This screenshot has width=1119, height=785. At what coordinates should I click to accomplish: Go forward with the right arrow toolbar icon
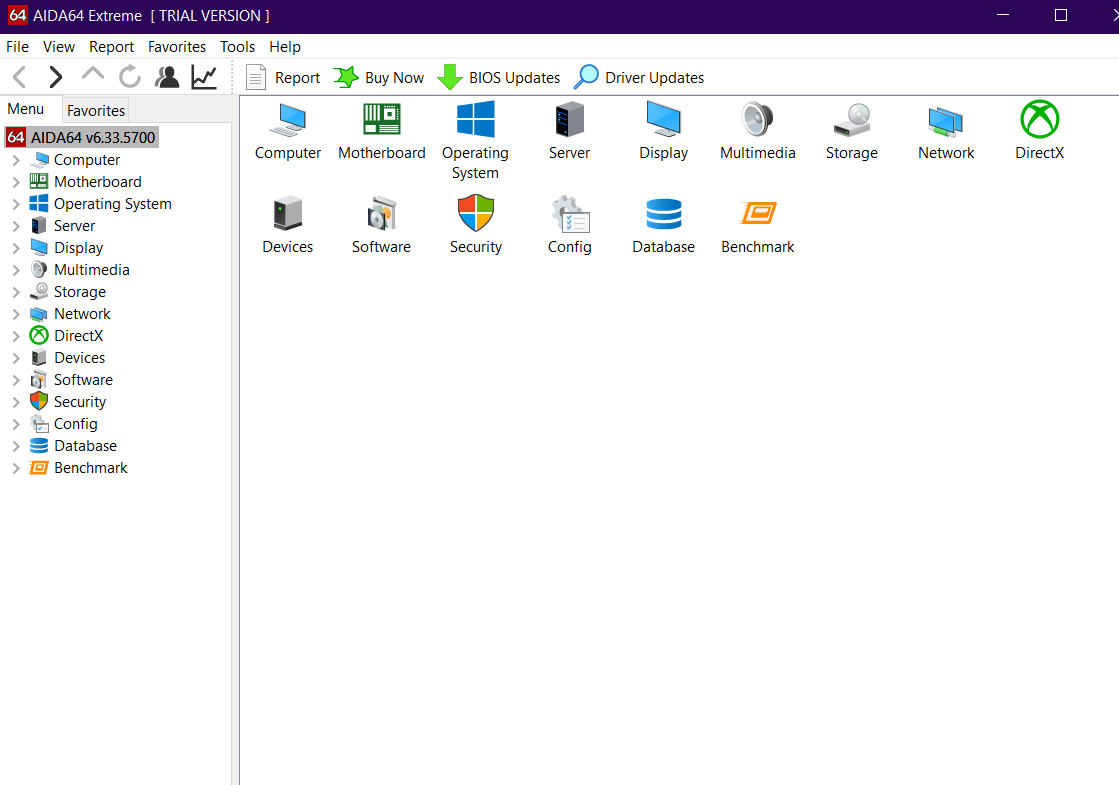pos(55,77)
